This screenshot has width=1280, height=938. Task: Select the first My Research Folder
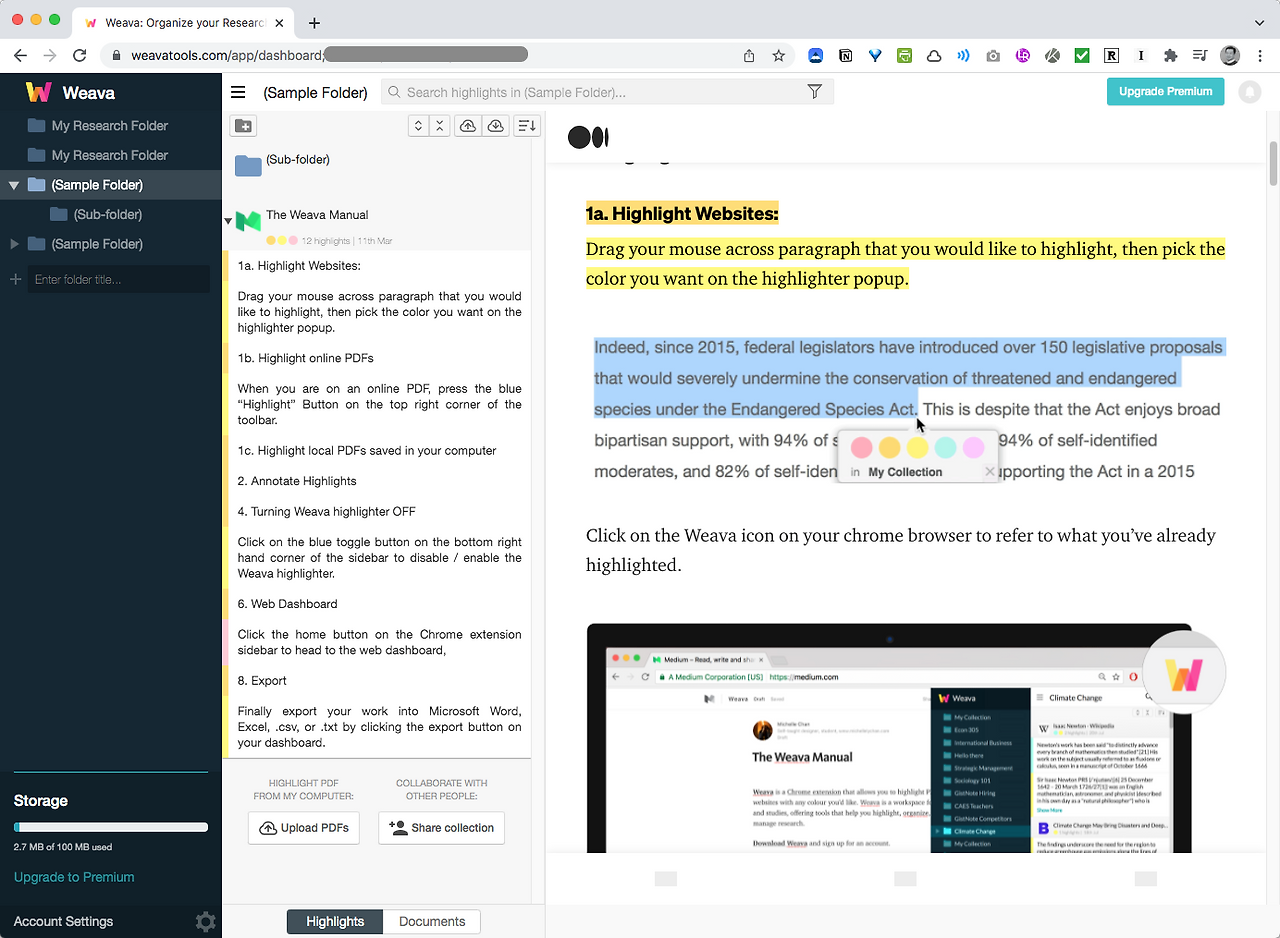[x=110, y=126]
